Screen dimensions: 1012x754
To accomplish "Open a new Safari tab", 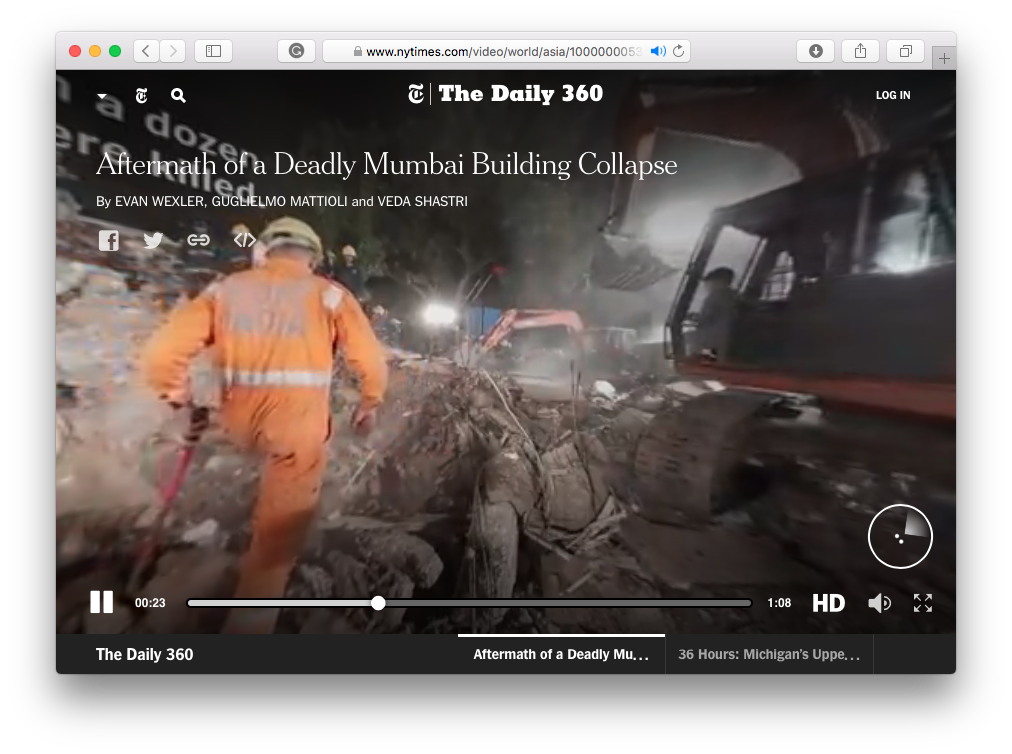I will (944, 59).
